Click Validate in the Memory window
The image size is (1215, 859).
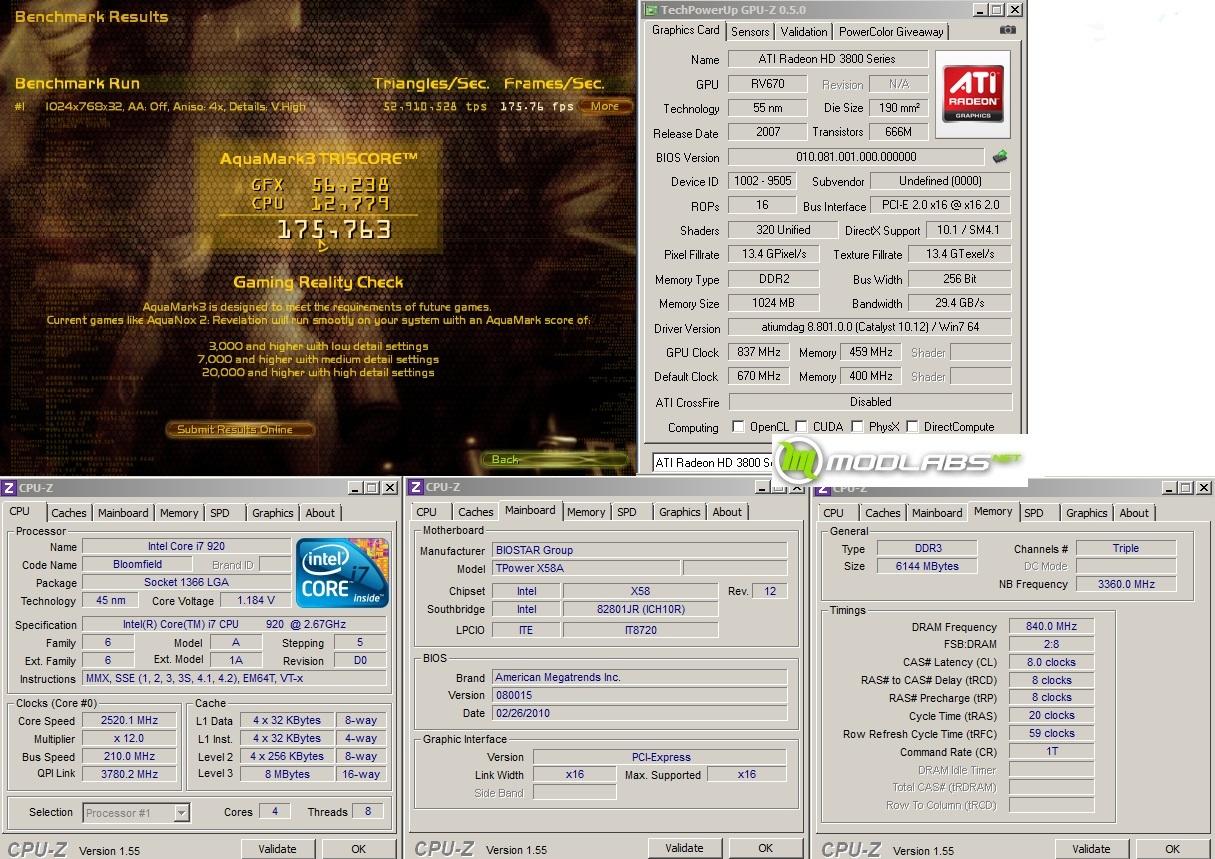click(x=1091, y=849)
